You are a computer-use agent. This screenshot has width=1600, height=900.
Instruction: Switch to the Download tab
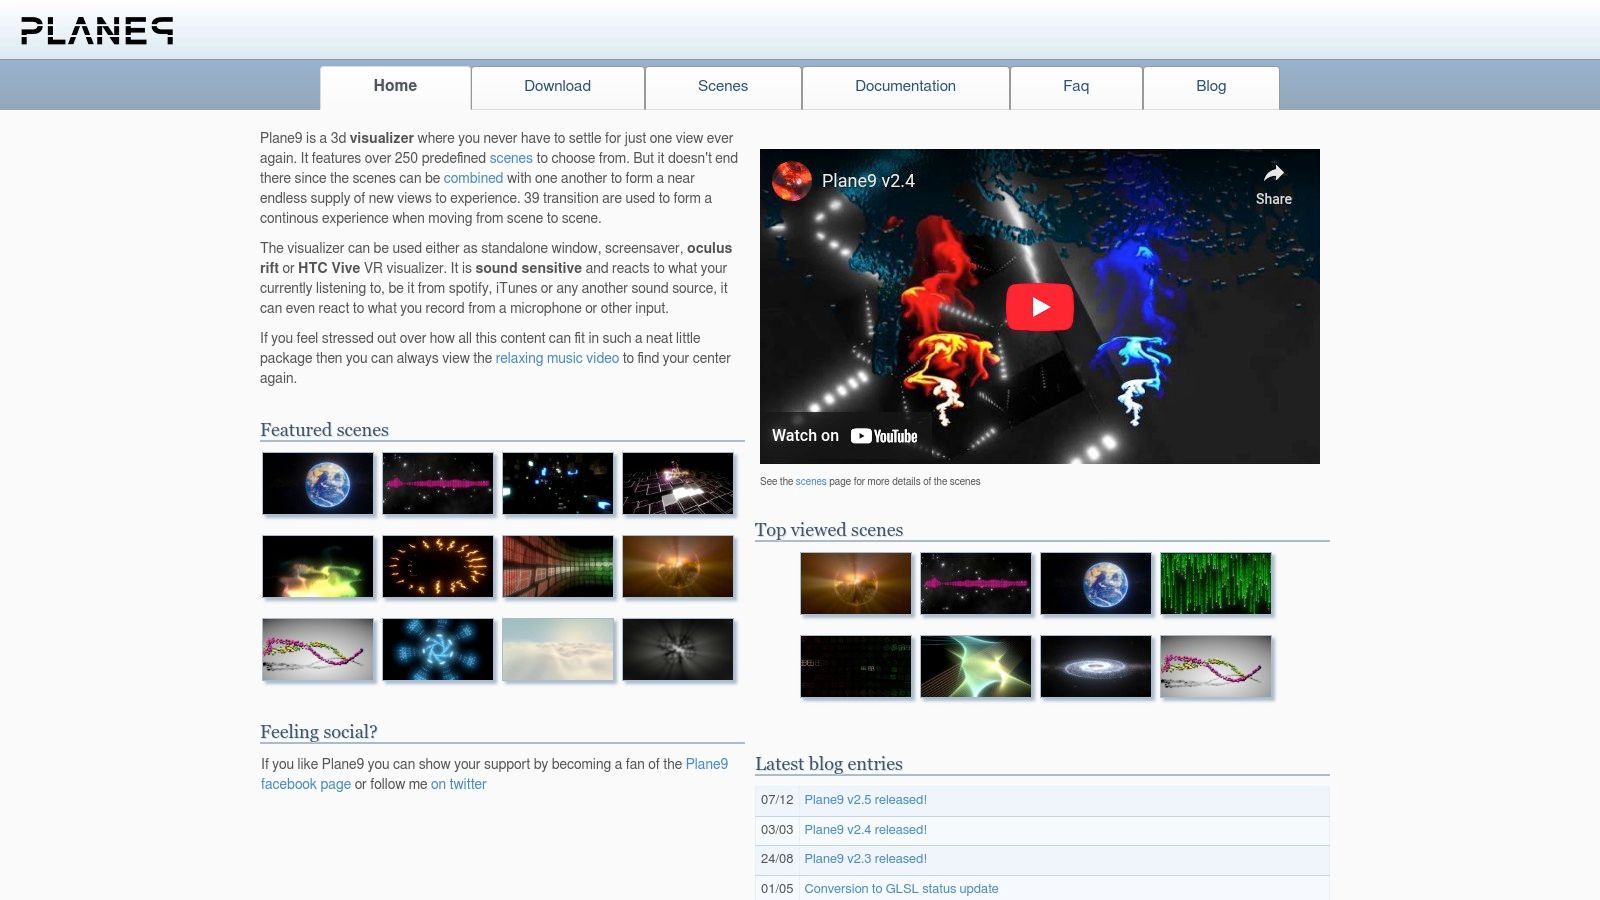point(557,86)
